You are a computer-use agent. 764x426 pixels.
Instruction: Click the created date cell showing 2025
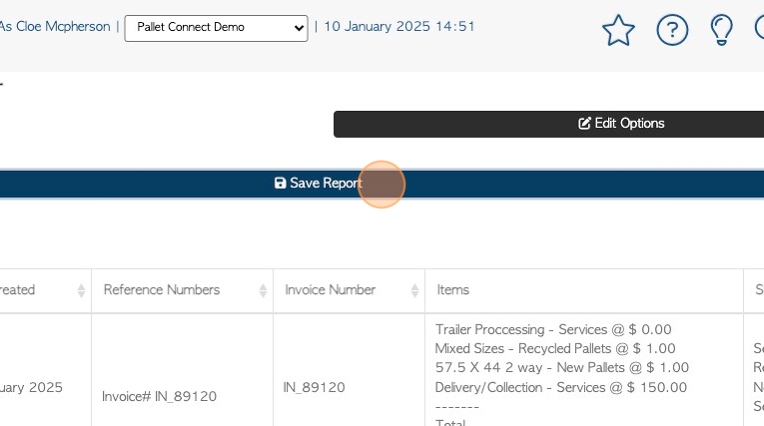(x=33, y=388)
